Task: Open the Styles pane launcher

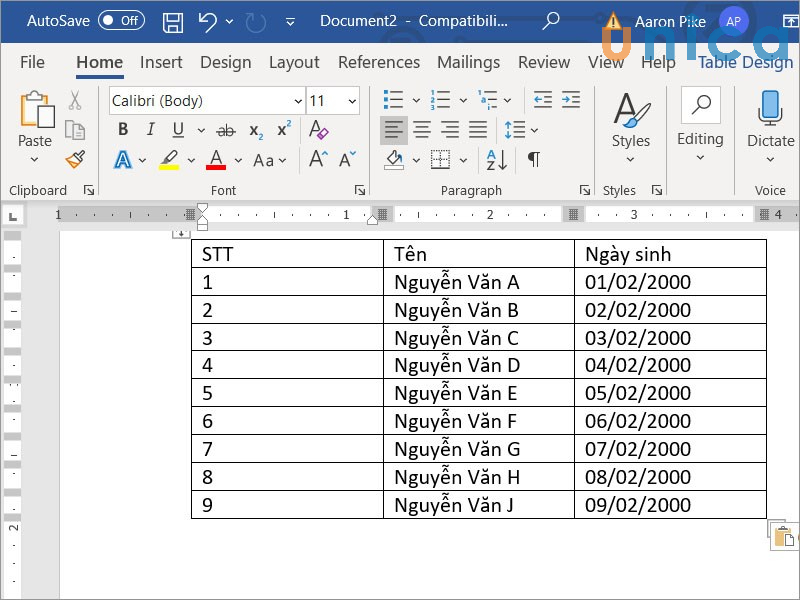Action: point(657,190)
